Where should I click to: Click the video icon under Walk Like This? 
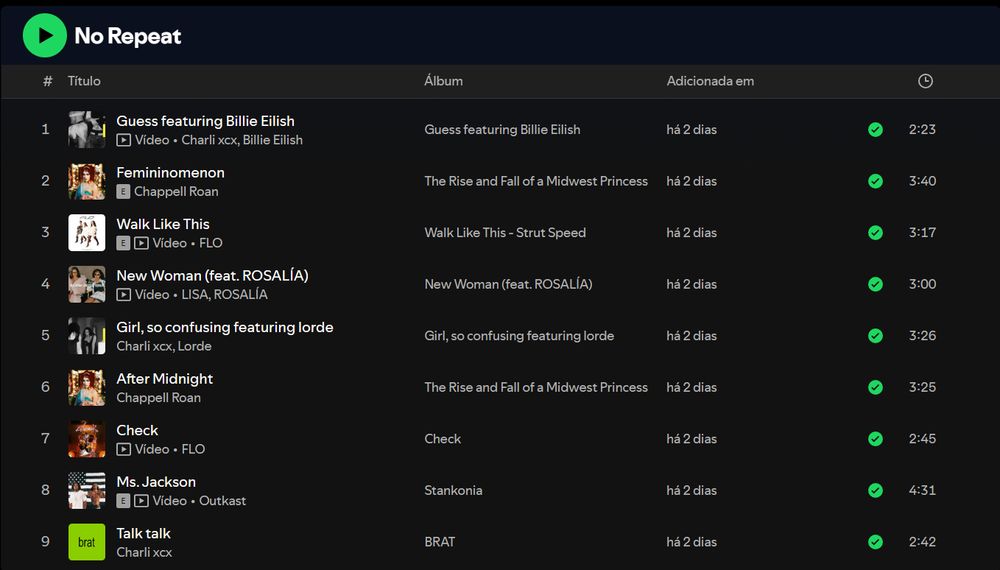(142, 243)
